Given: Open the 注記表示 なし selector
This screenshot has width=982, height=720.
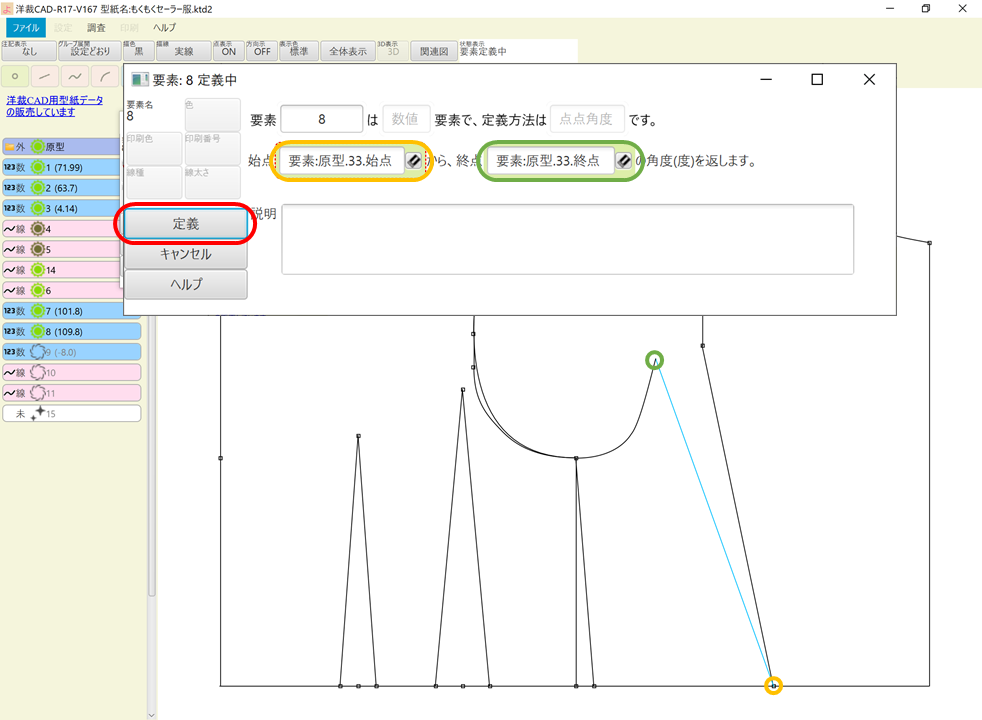Looking at the screenshot, I should tap(29, 50).
